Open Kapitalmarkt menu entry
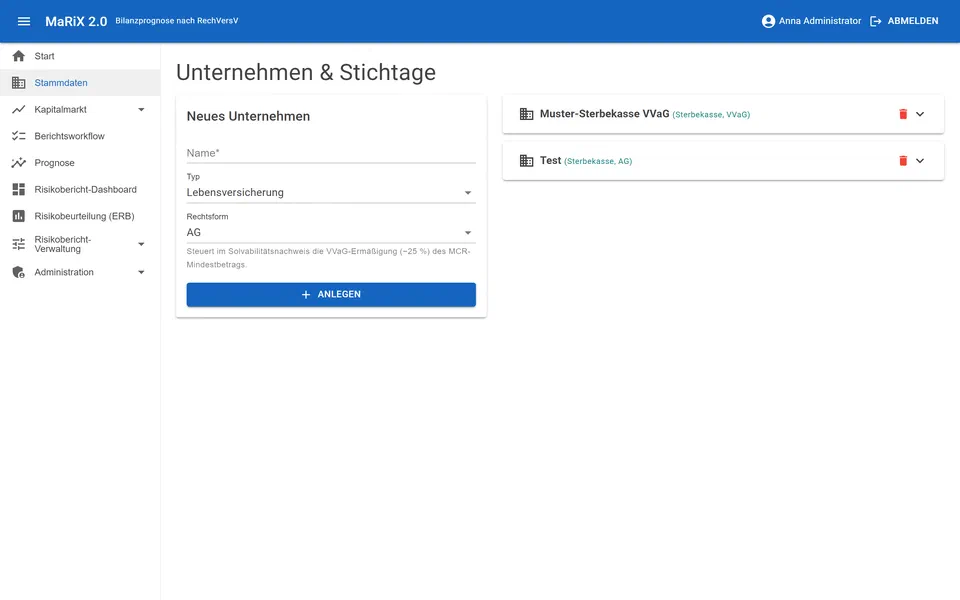Screen dimensions: 960x600 80,110
